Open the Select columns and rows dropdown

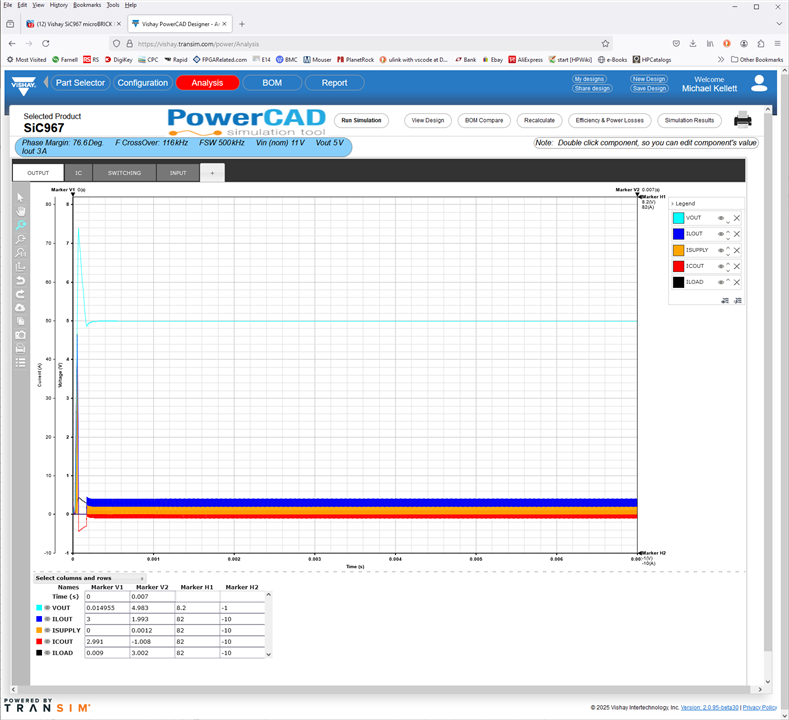(x=90, y=578)
